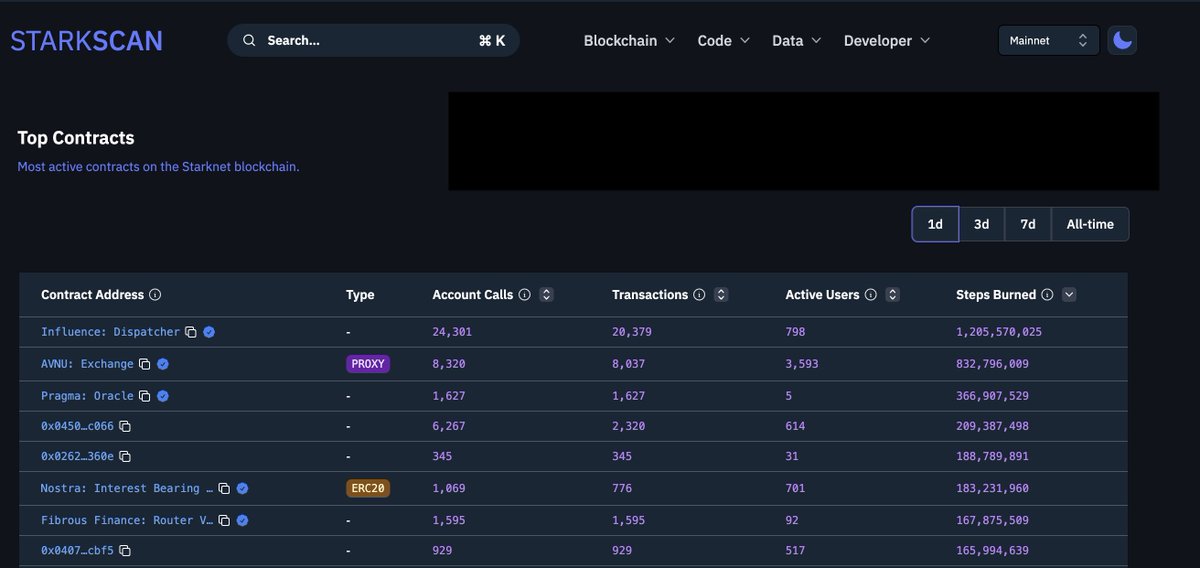Open the Mainnet network selector
The width and height of the screenshot is (1200, 568).
1049,40
